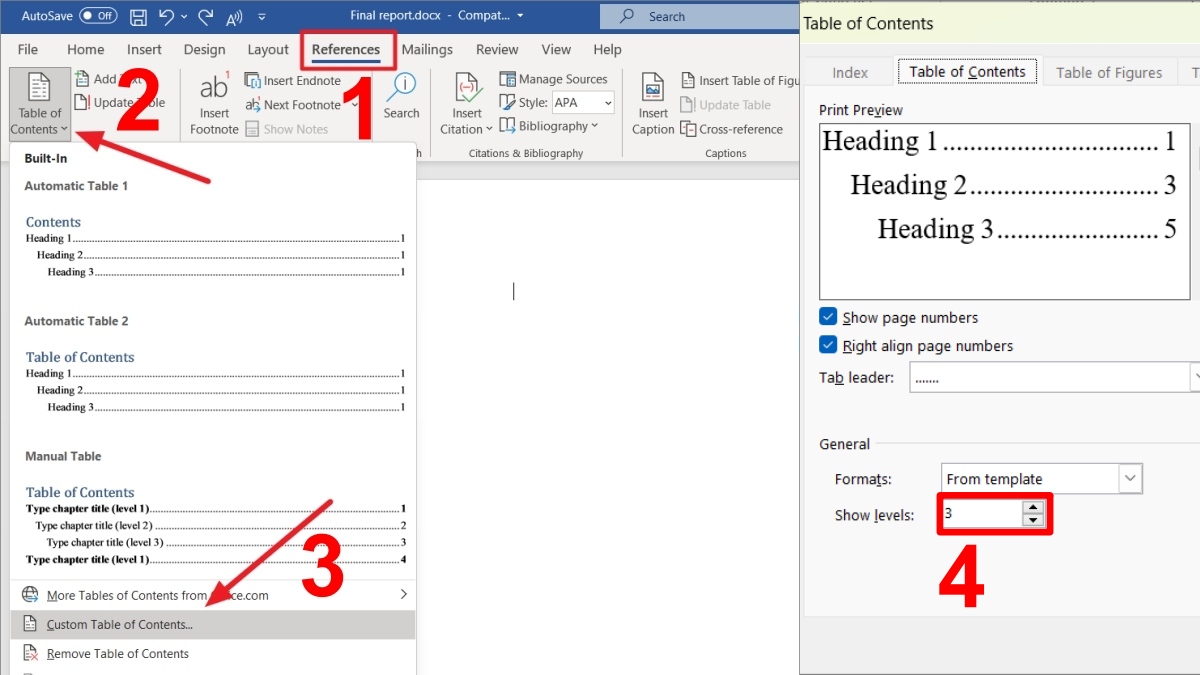Select the References ribbon tab
This screenshot has height=675, width=1200.
[346, 50]
